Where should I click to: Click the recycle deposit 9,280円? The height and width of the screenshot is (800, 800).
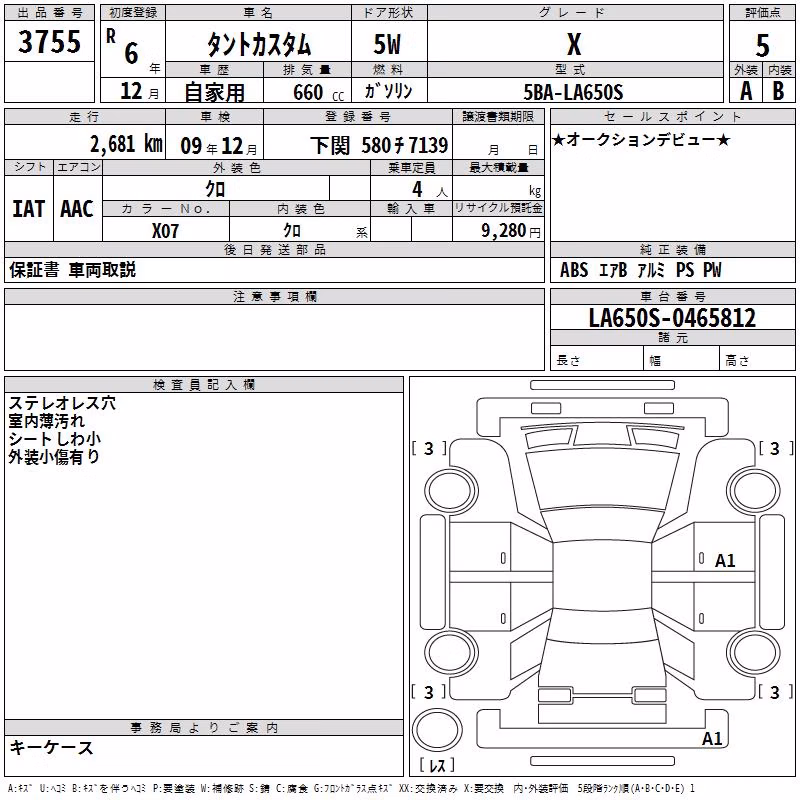tap(511, 231)
